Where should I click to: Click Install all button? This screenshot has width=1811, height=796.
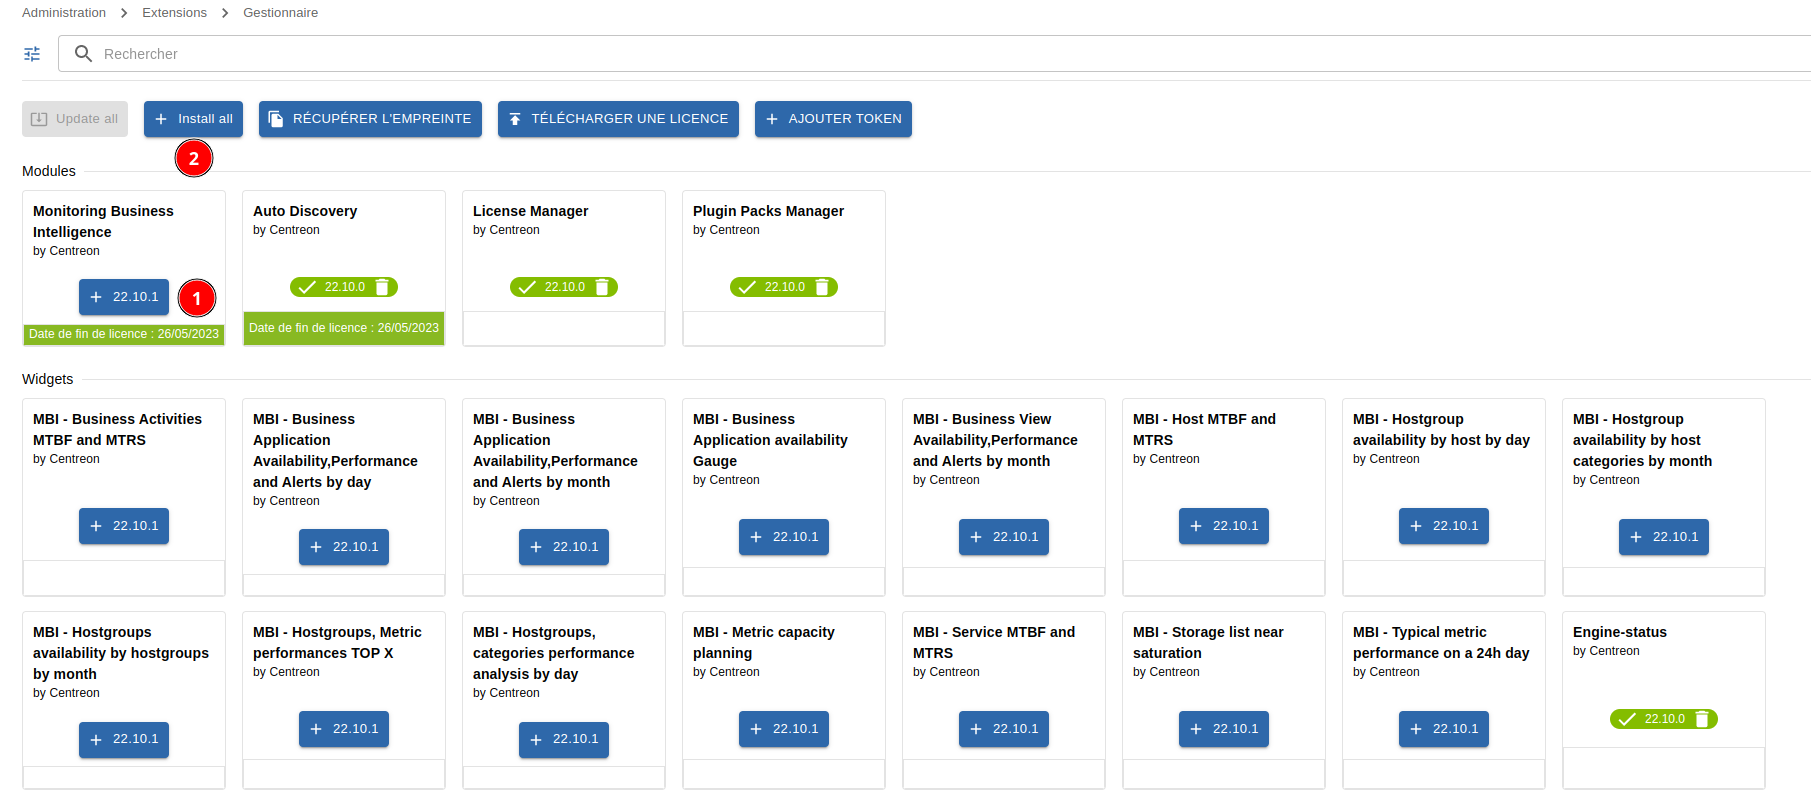(x=194, y=119)
